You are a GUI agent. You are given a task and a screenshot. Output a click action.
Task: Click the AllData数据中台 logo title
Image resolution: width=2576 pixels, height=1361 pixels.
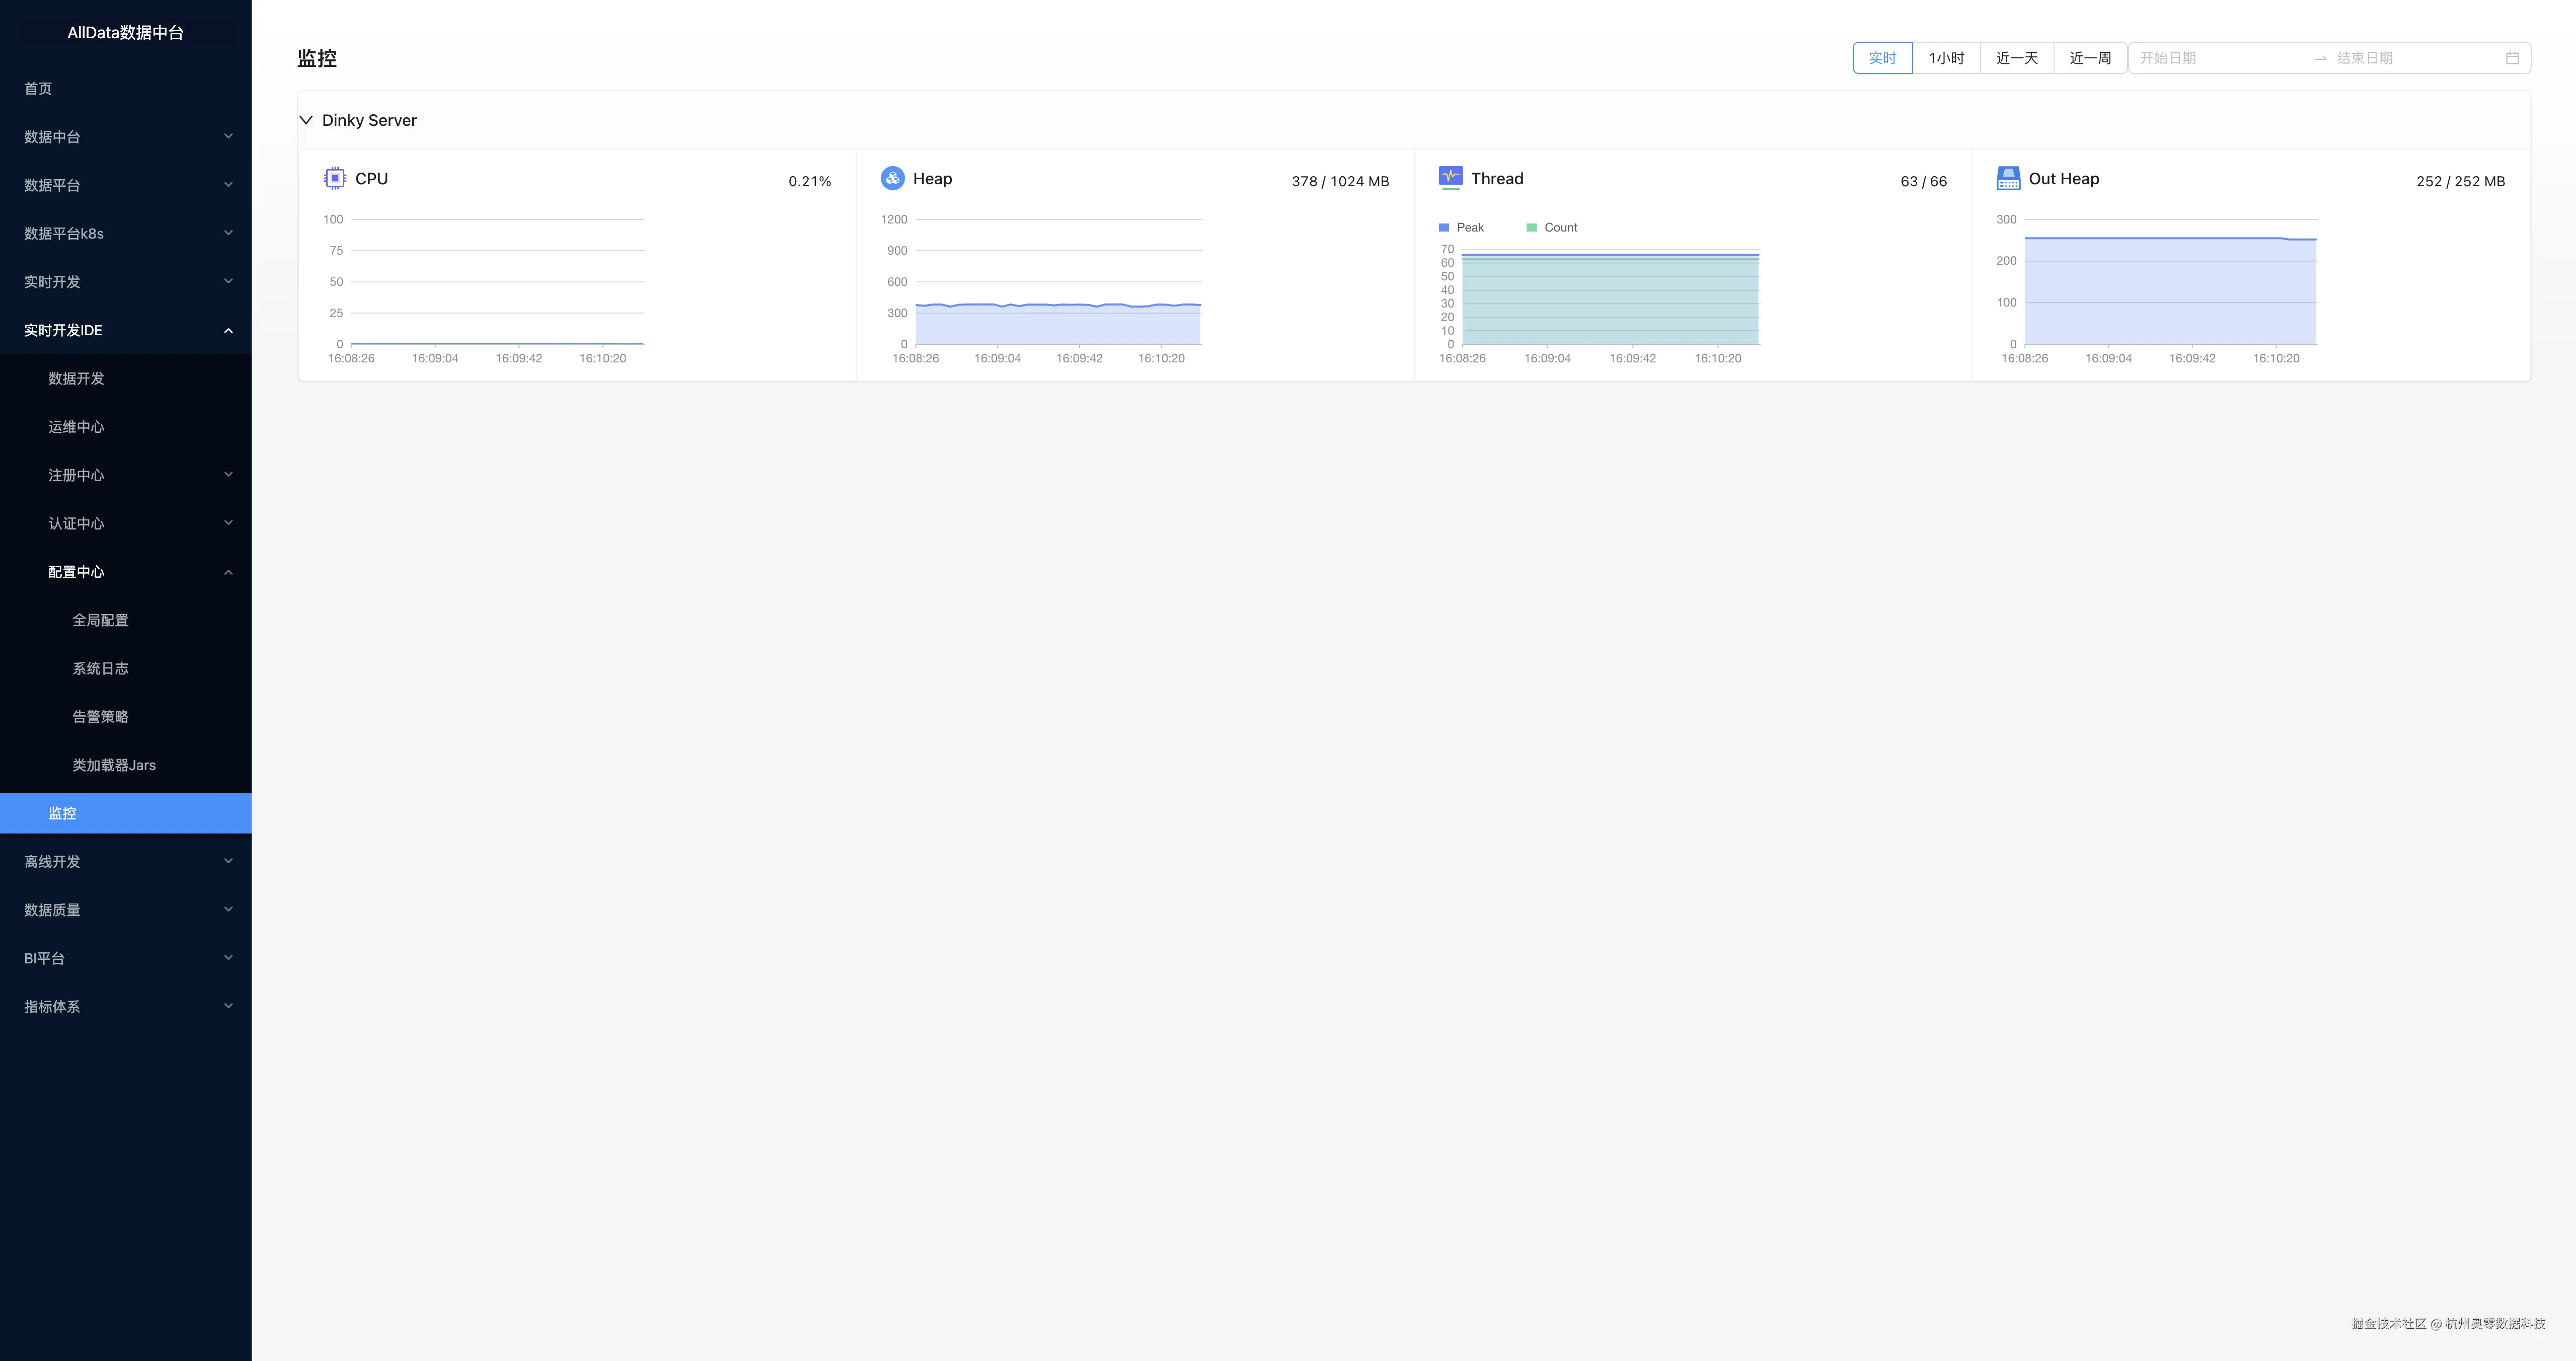click(125, 32)
